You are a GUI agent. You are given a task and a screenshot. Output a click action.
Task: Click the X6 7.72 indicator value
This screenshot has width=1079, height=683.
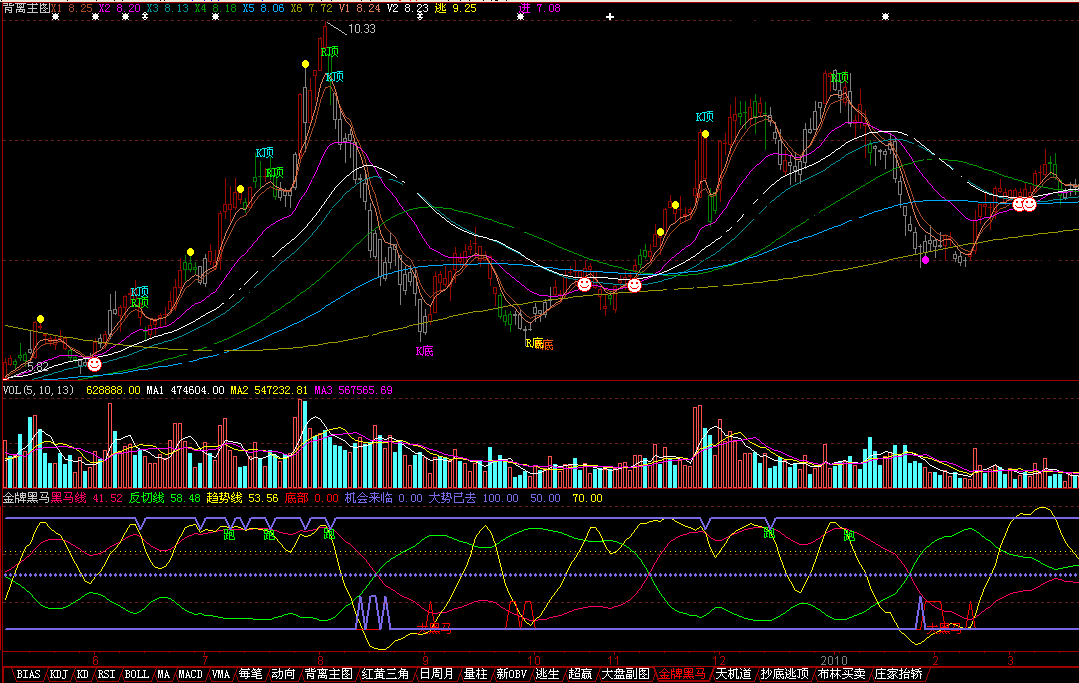tap(312, 8)
